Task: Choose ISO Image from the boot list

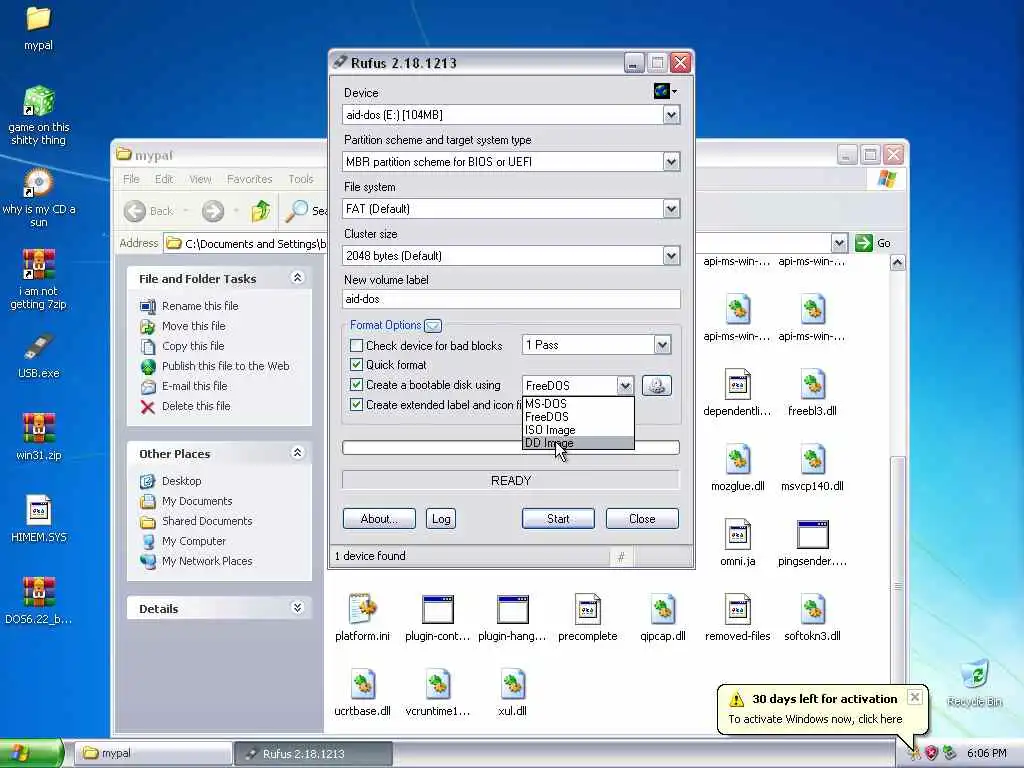Action: point(579,430)
